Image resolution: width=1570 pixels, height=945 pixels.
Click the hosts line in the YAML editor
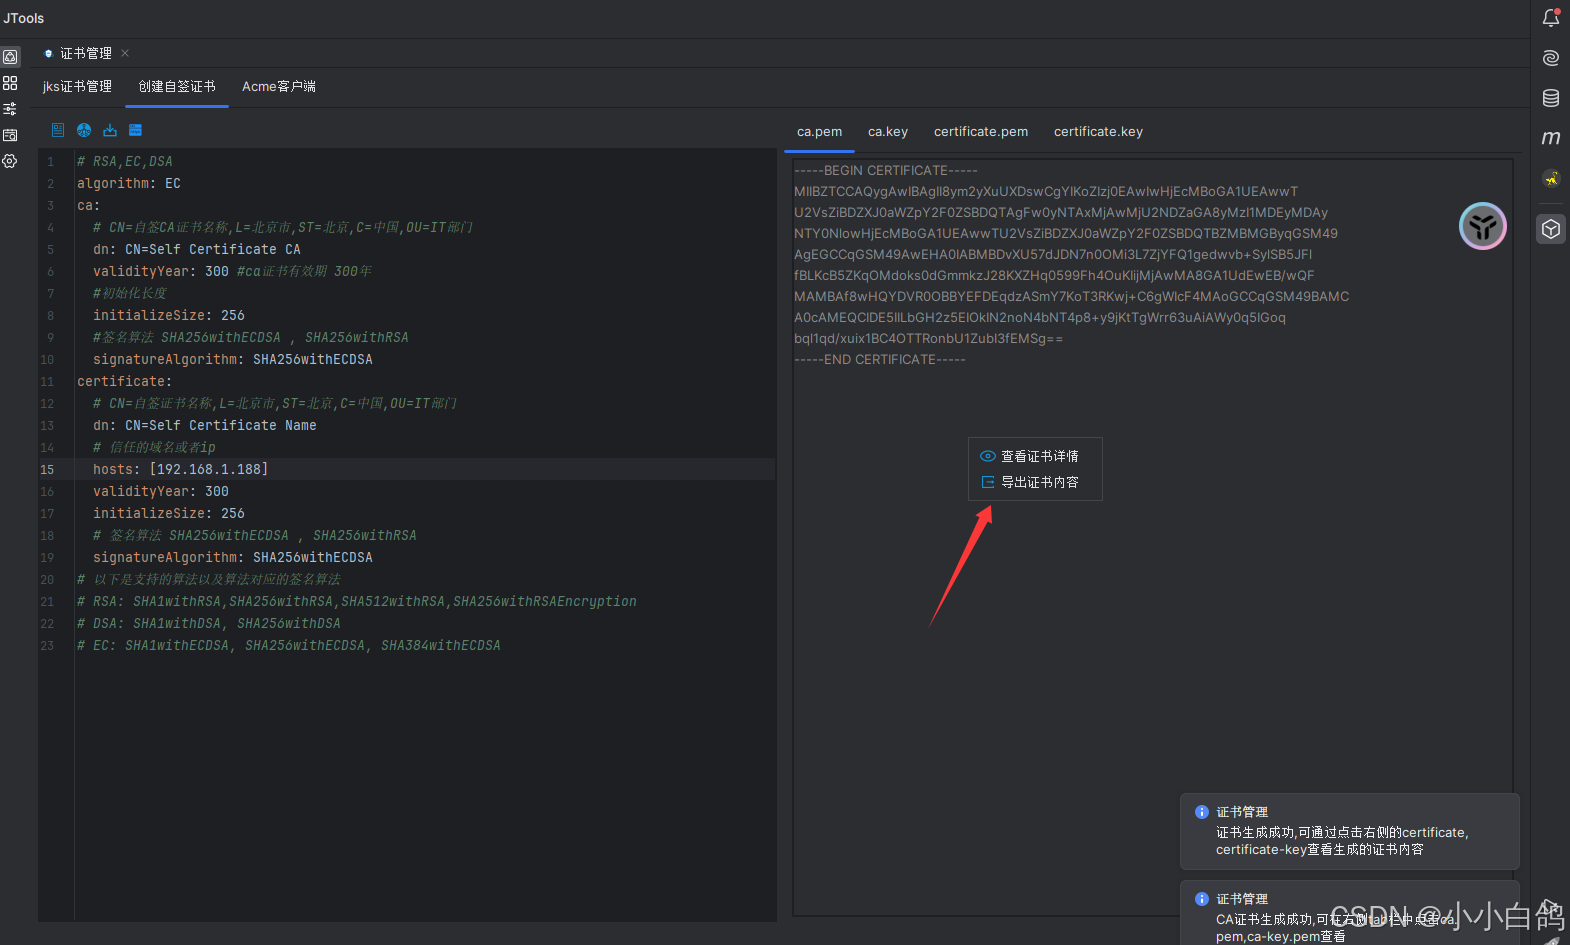click(x=180, y=469)
